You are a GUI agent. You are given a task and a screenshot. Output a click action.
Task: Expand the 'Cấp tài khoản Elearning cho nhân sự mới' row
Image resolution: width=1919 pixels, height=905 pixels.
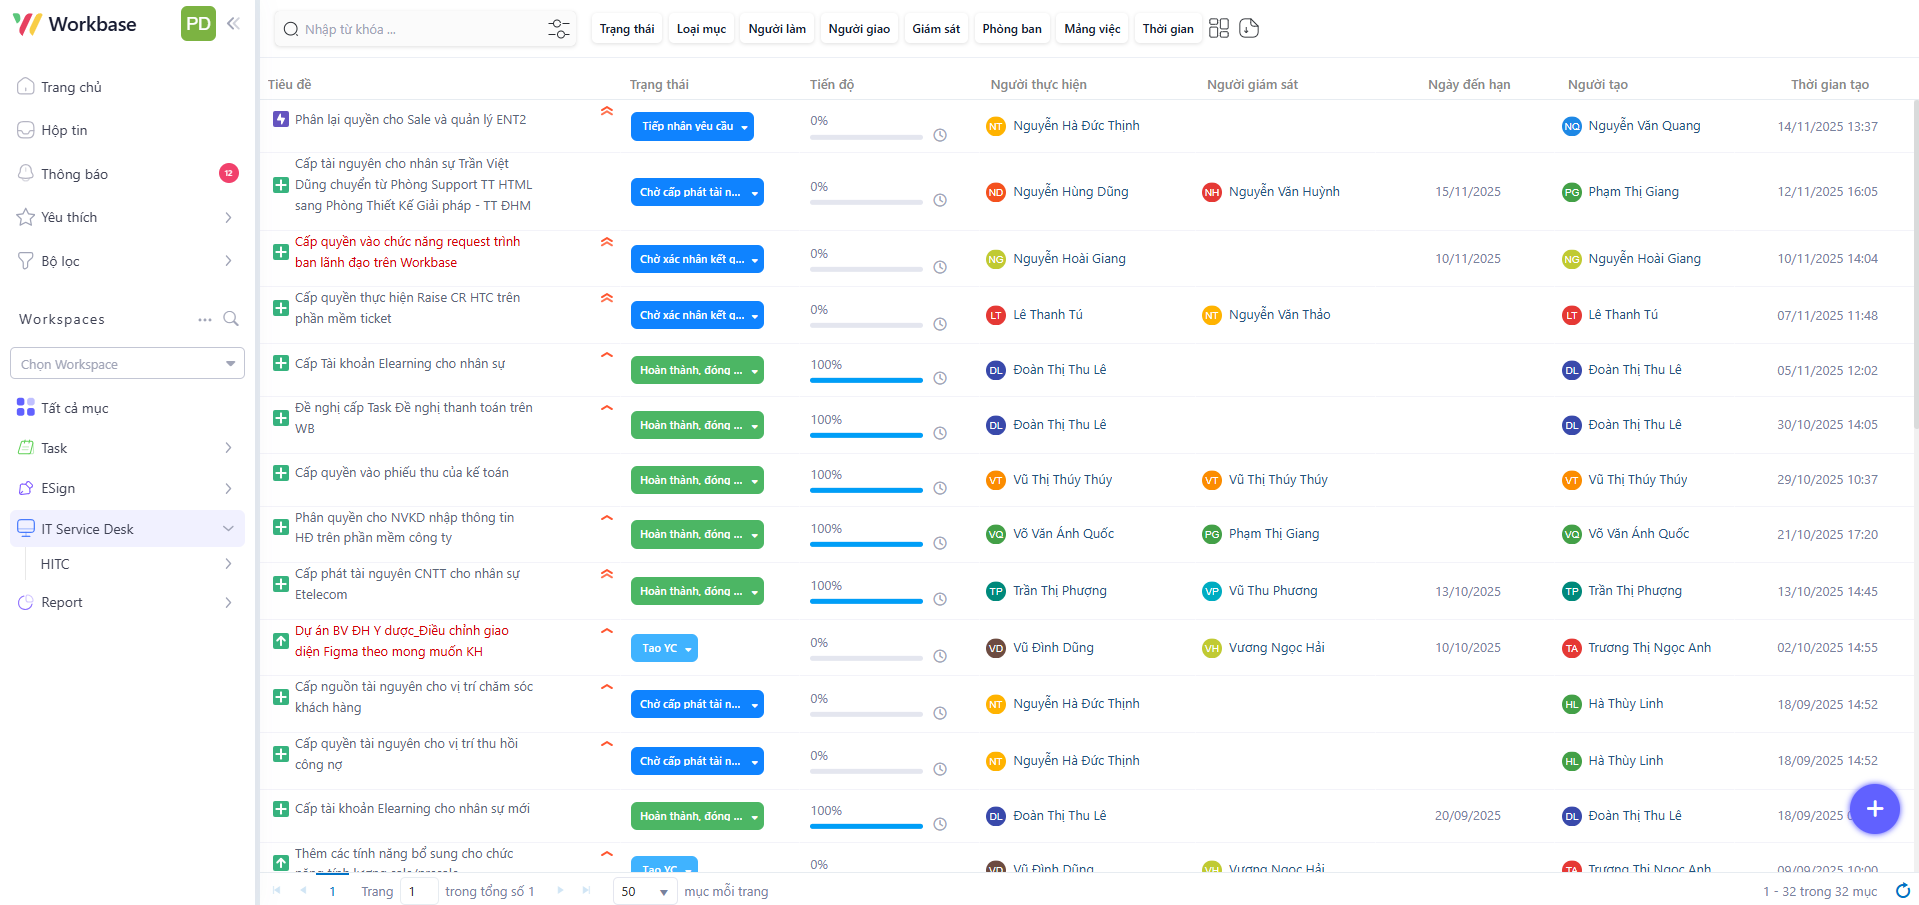coord(281,809)
